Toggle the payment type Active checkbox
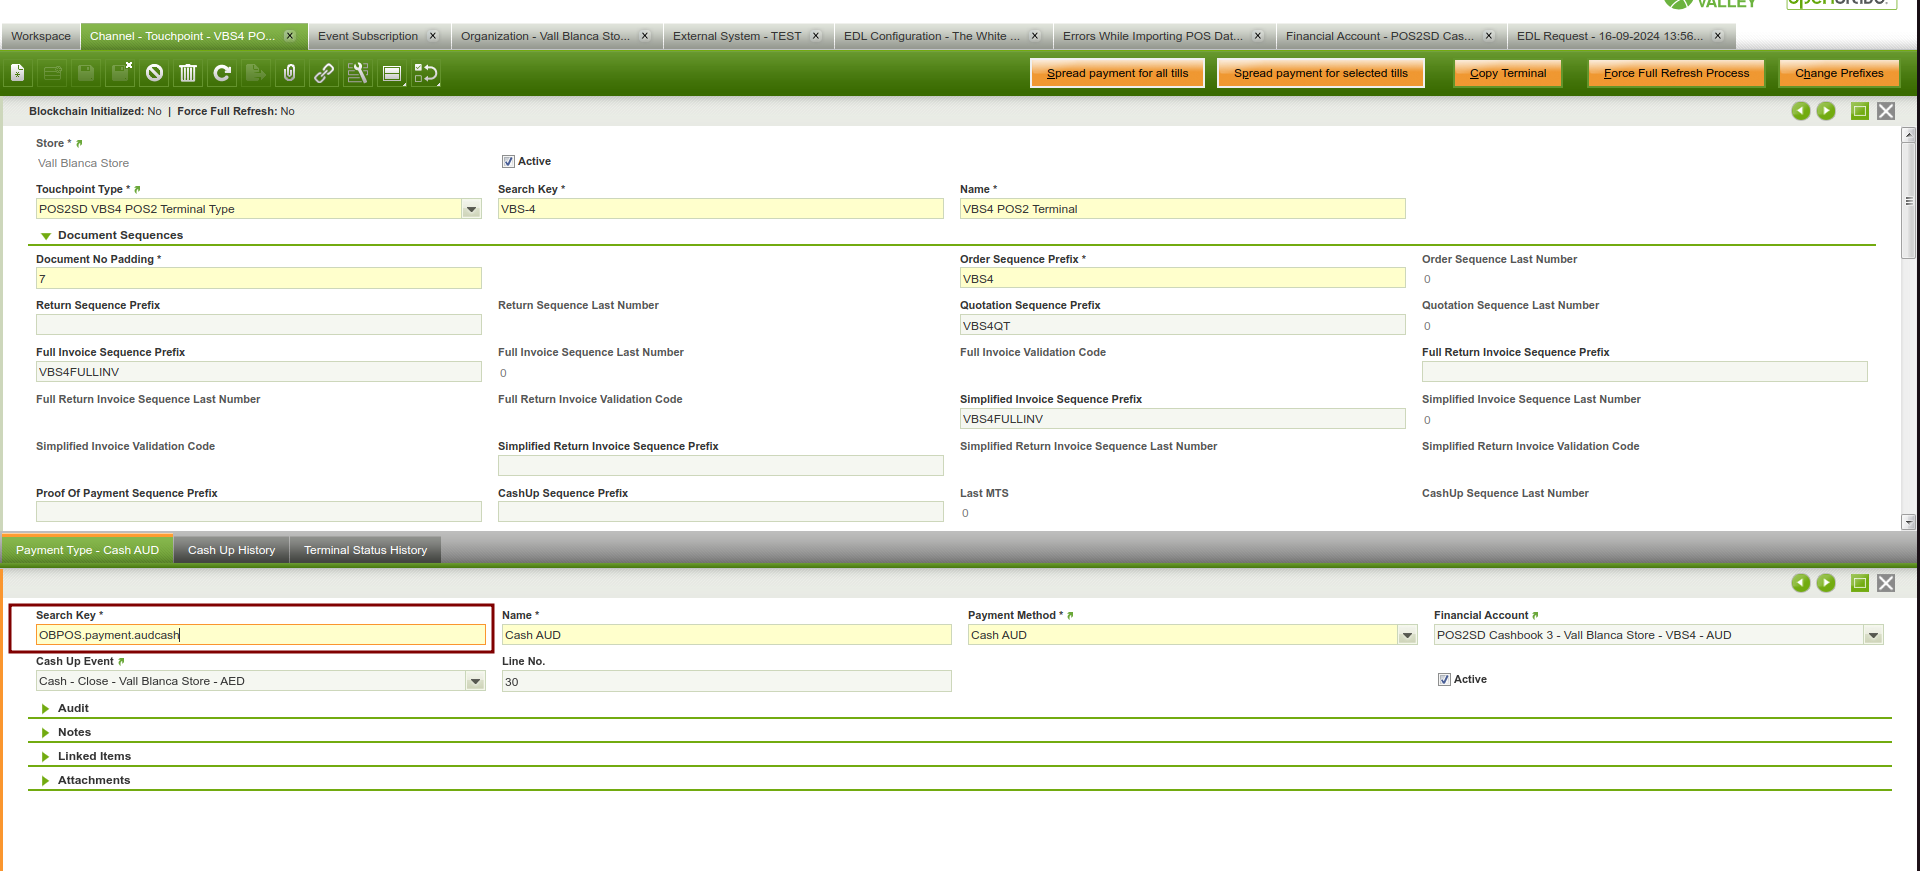The image size is (1920, 871). click(1444, 680)
